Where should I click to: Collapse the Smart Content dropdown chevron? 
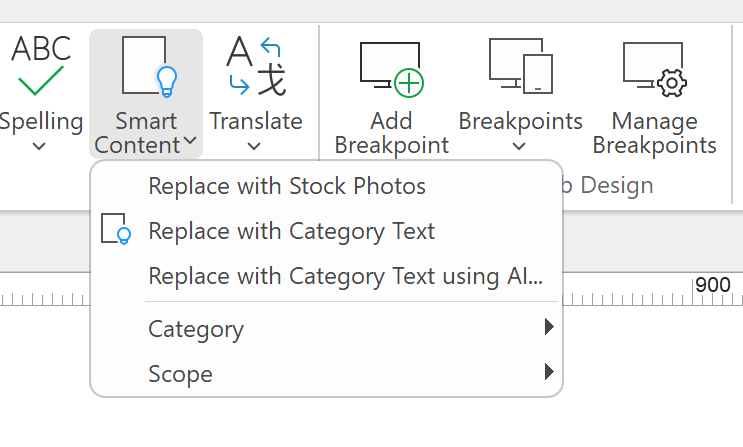point(190,145)
